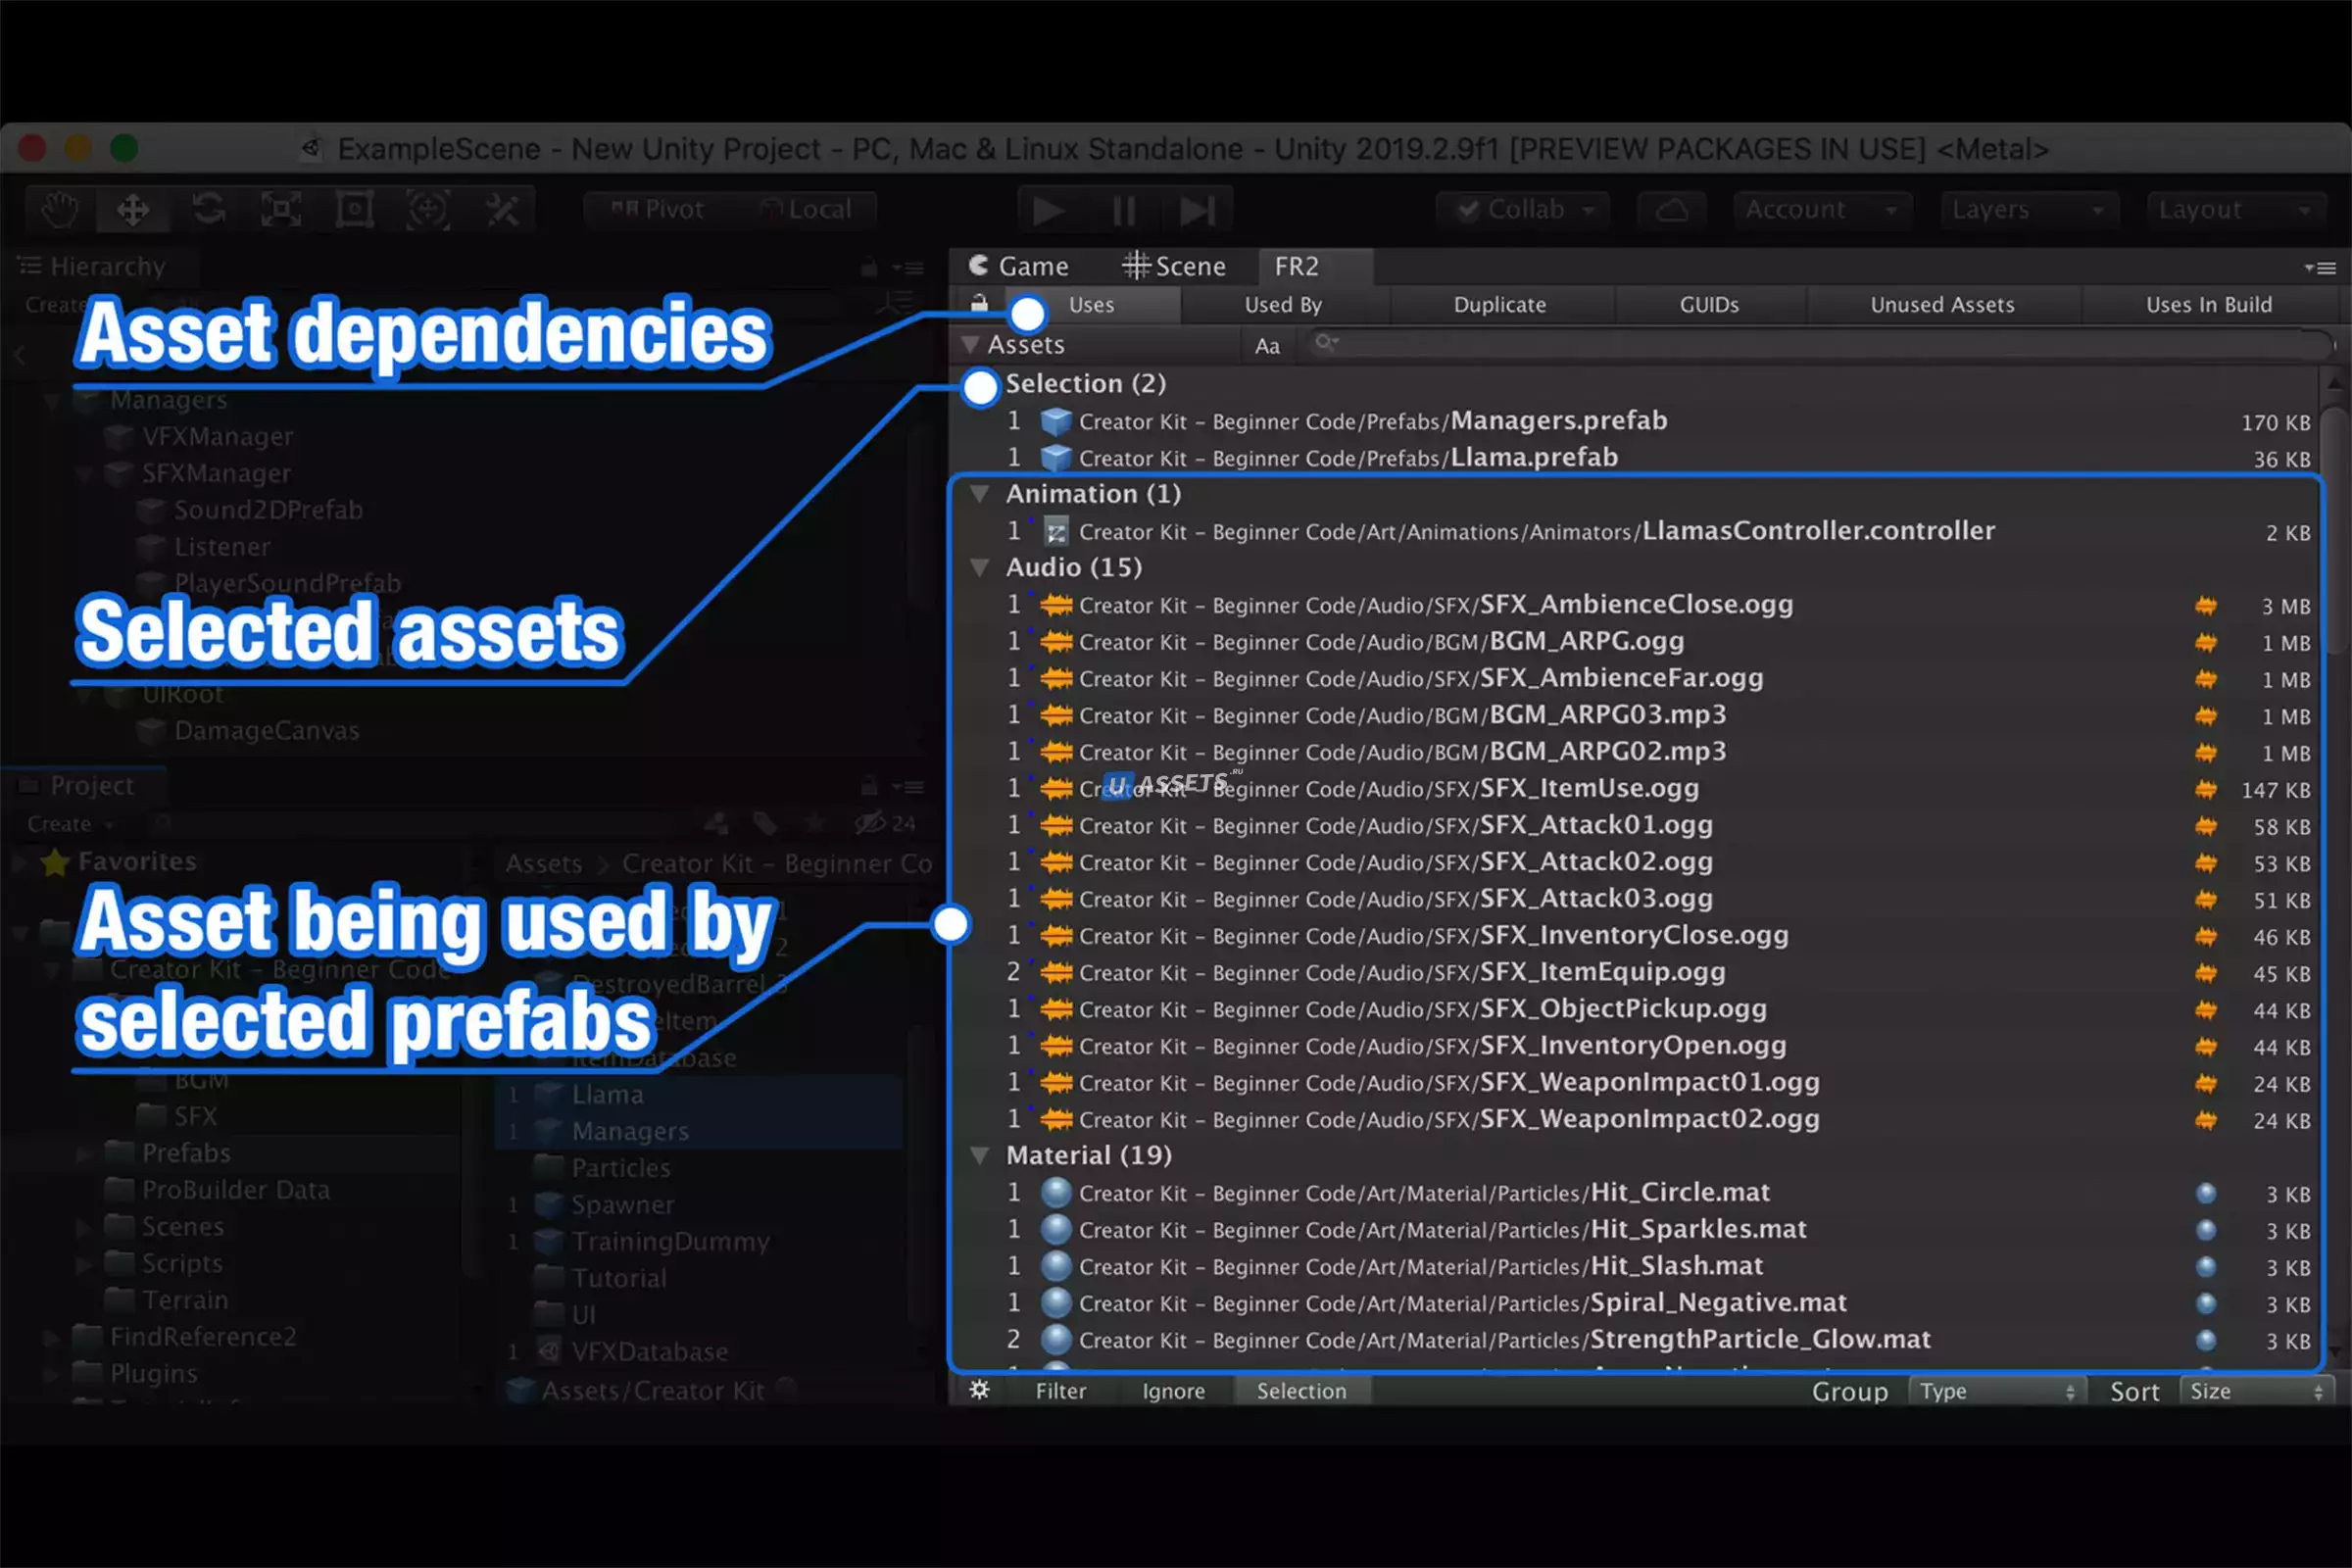
Task: Select the Hand tool in toolbar
Action: [x=60, y=210]
